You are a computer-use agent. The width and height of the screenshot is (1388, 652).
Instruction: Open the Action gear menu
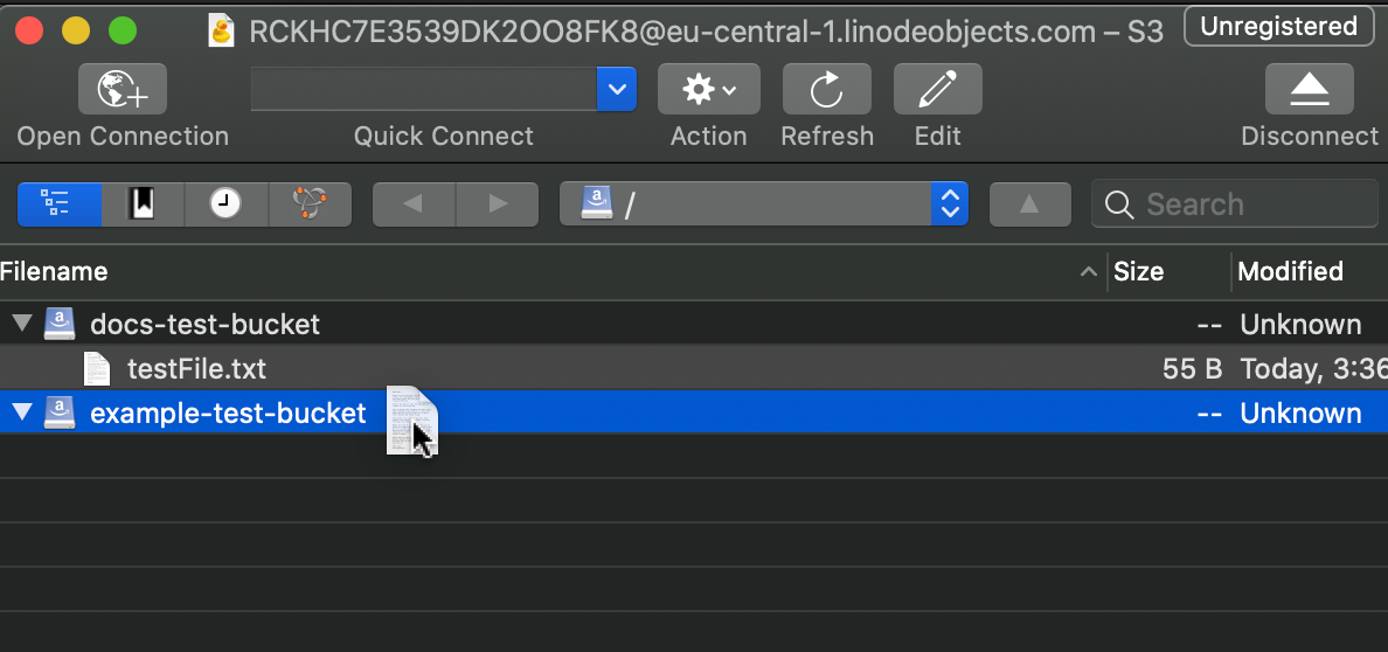click(707, 88)
